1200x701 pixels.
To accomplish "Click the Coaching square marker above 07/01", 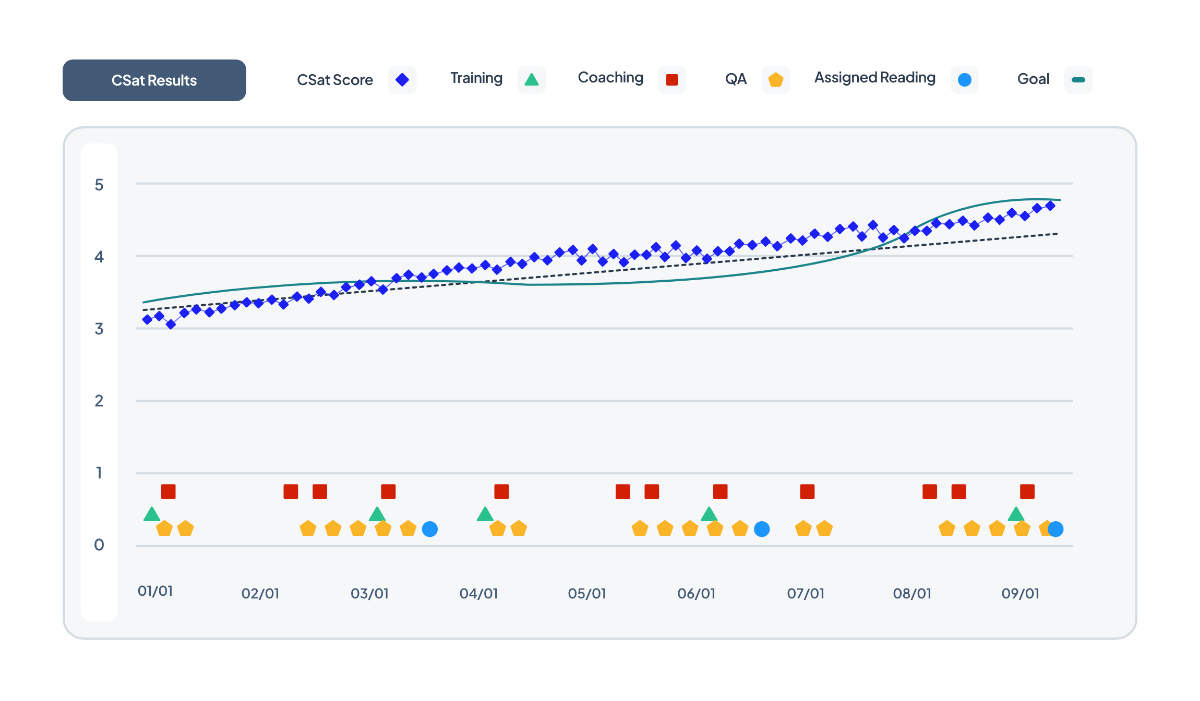I will pos(807,491).
